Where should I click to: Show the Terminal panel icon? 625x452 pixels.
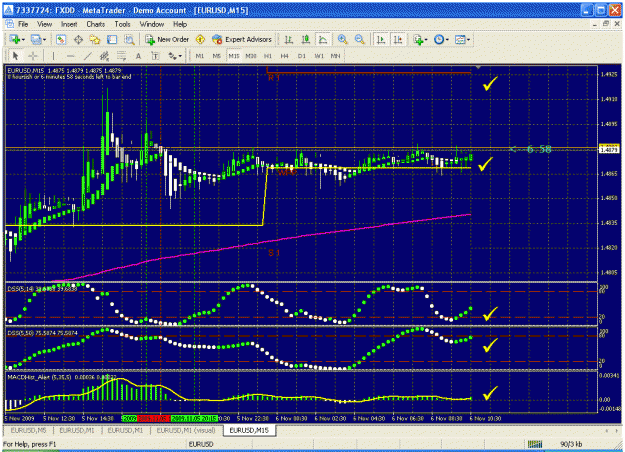(112, 39)
